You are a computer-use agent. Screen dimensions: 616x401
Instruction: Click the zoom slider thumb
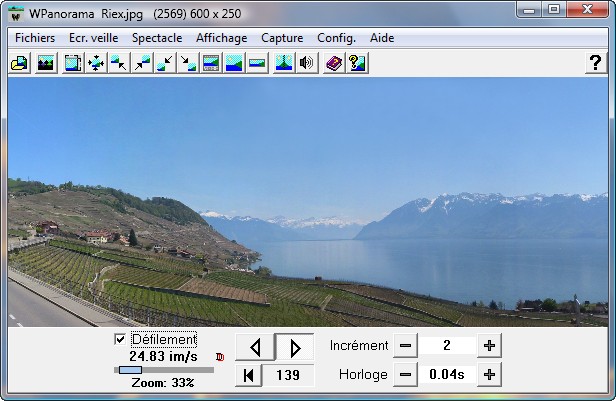(x=130, y=370)
